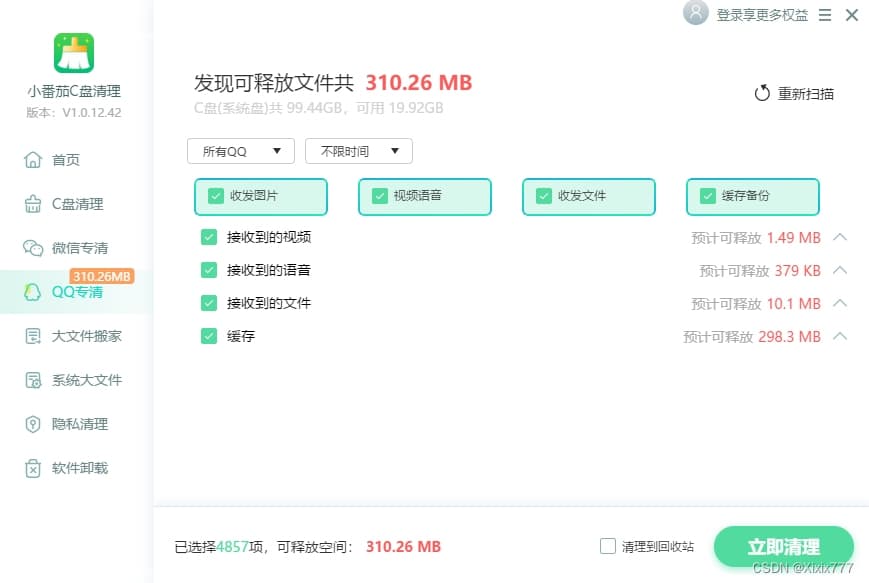Uncheck the 缓存备份 category checkbox
869x583 pixels.
(708, 196)
